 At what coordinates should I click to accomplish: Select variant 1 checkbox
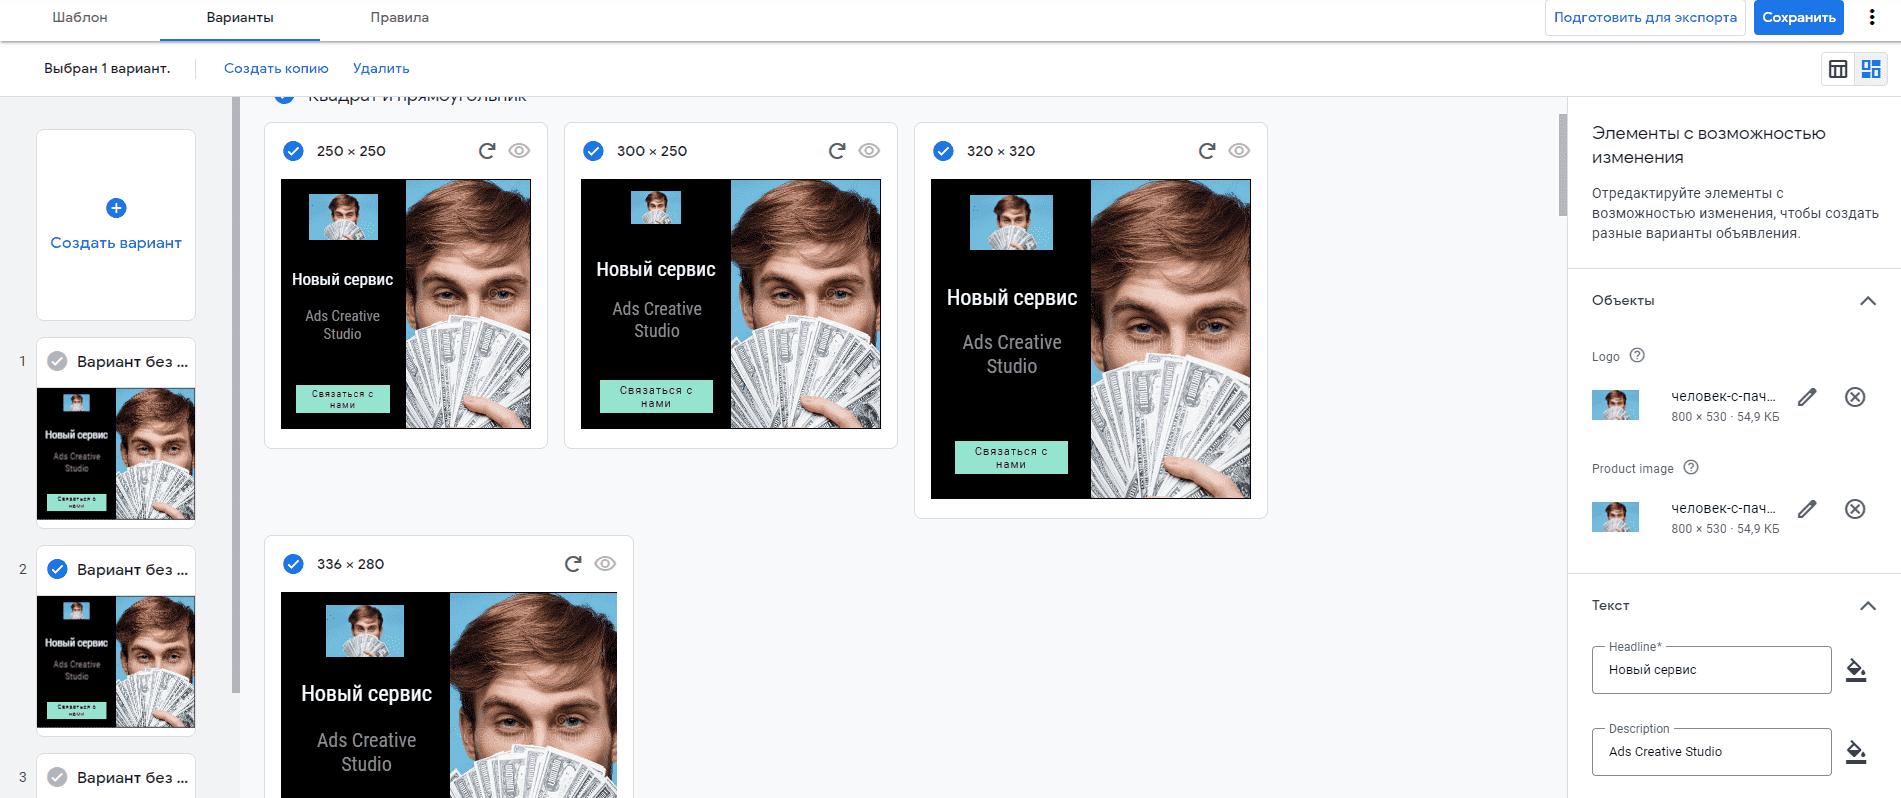click(58, 361)
